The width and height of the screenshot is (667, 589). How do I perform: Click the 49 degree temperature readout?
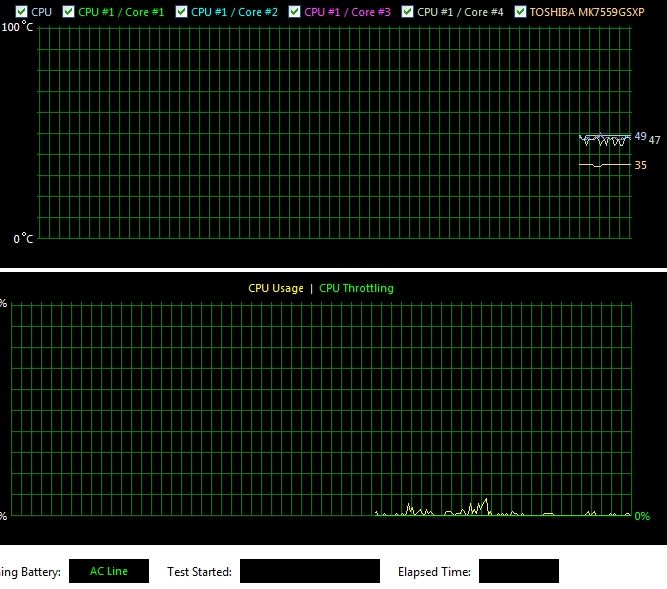tap(640, 136)
